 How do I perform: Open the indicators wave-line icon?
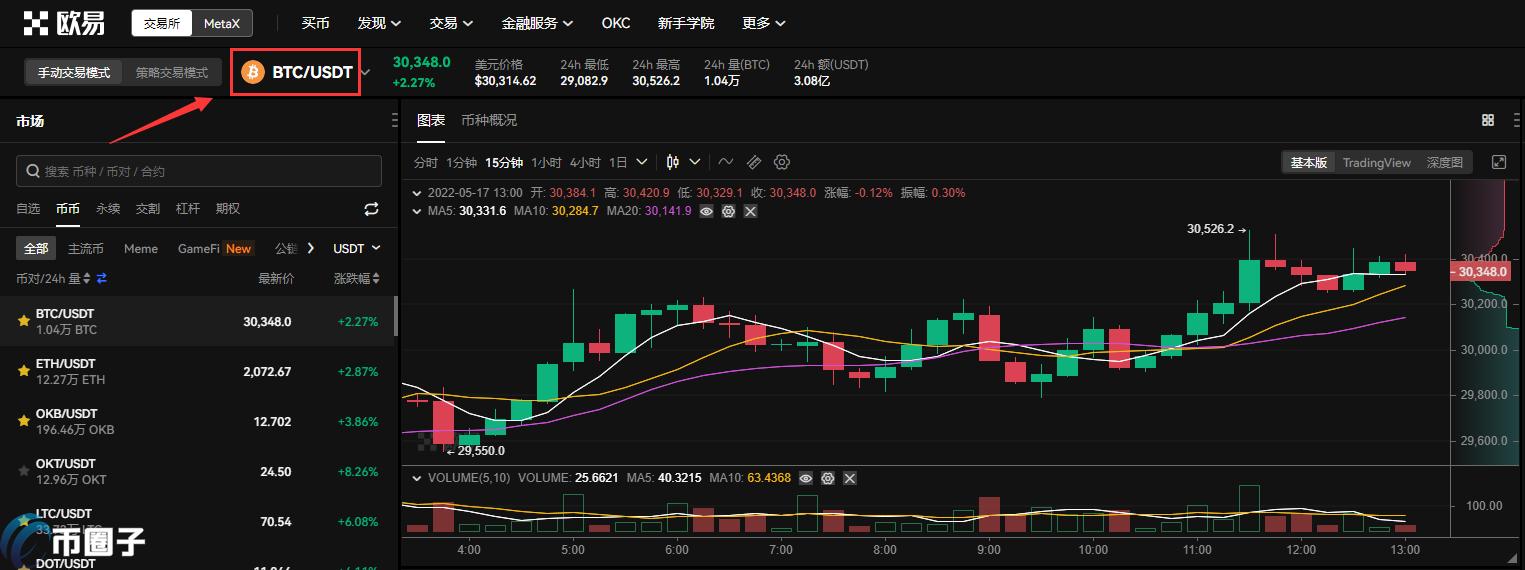coord(726,162)
